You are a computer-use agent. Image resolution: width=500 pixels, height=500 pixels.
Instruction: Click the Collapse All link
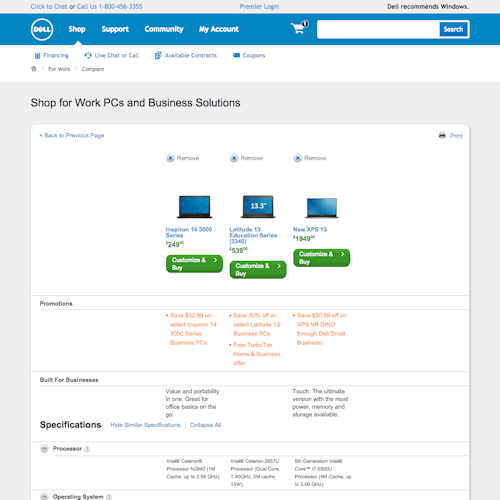click(205, 425)
